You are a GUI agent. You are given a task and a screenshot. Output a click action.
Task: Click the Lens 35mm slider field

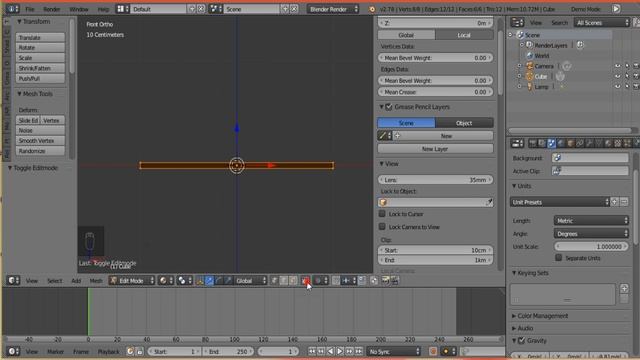pyautogui.click(x=435, y=180)
